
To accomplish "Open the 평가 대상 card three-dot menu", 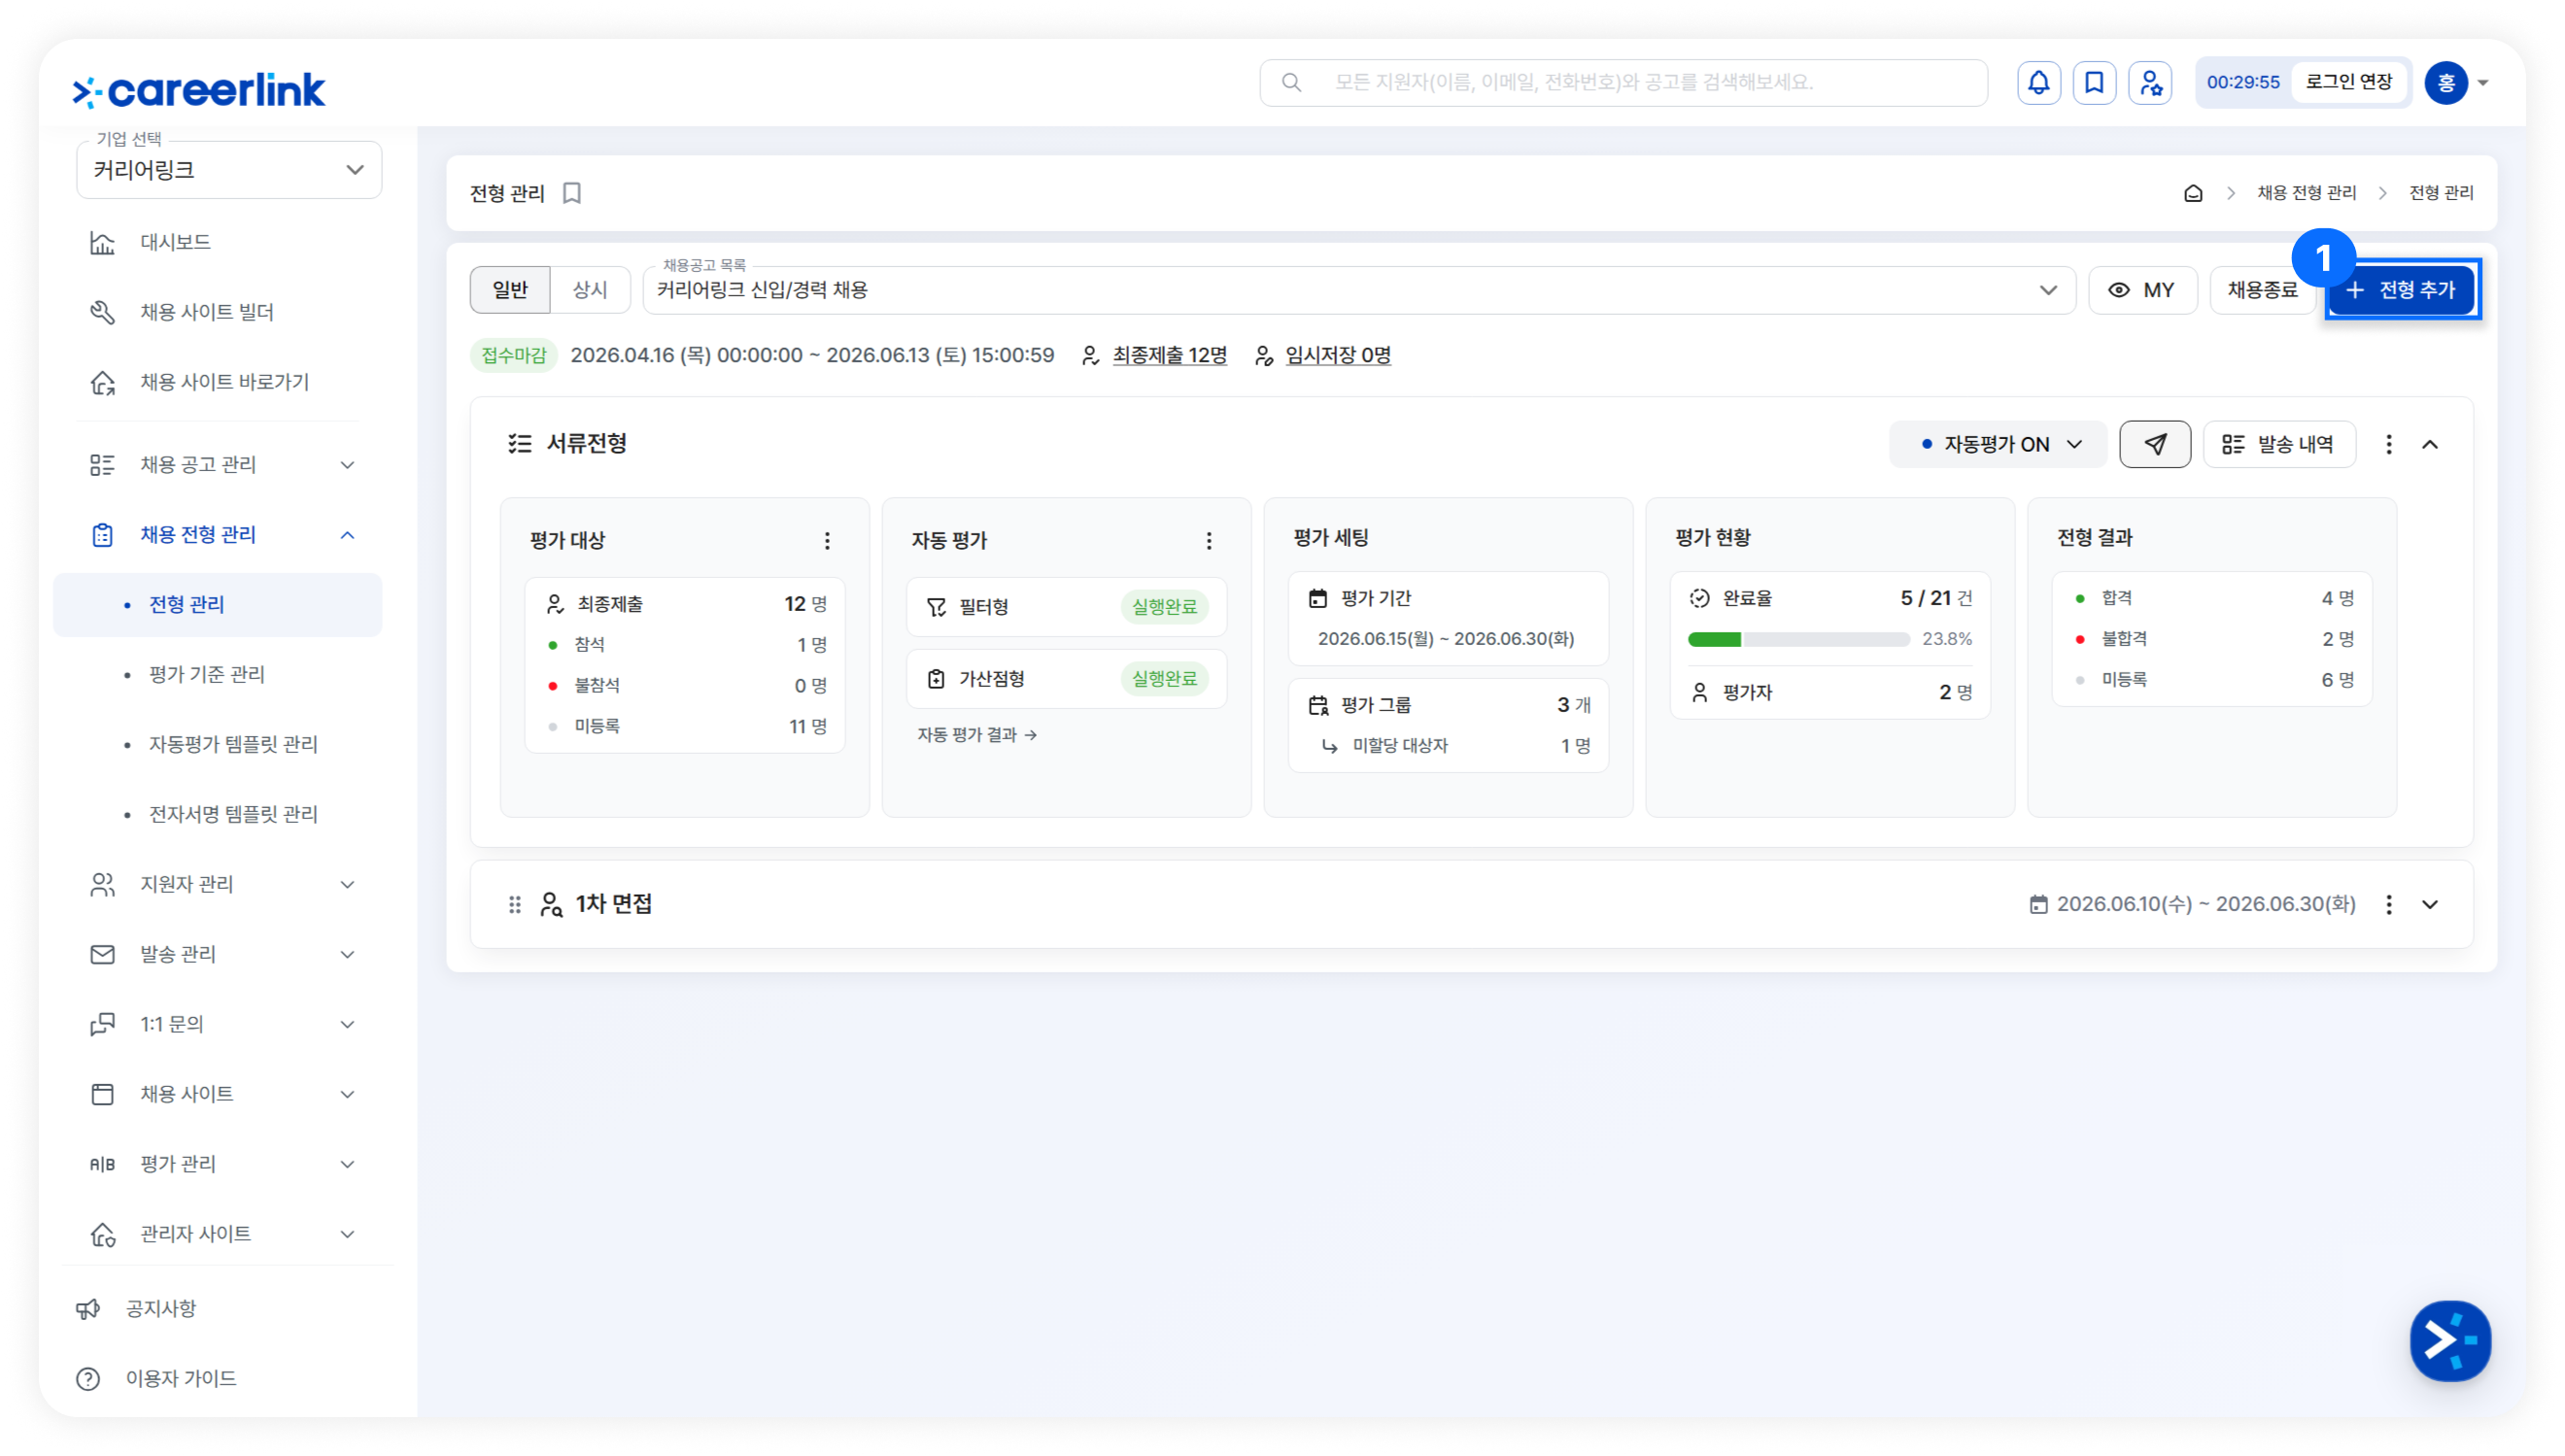I will pyautogui.click(x=827, y=541).
